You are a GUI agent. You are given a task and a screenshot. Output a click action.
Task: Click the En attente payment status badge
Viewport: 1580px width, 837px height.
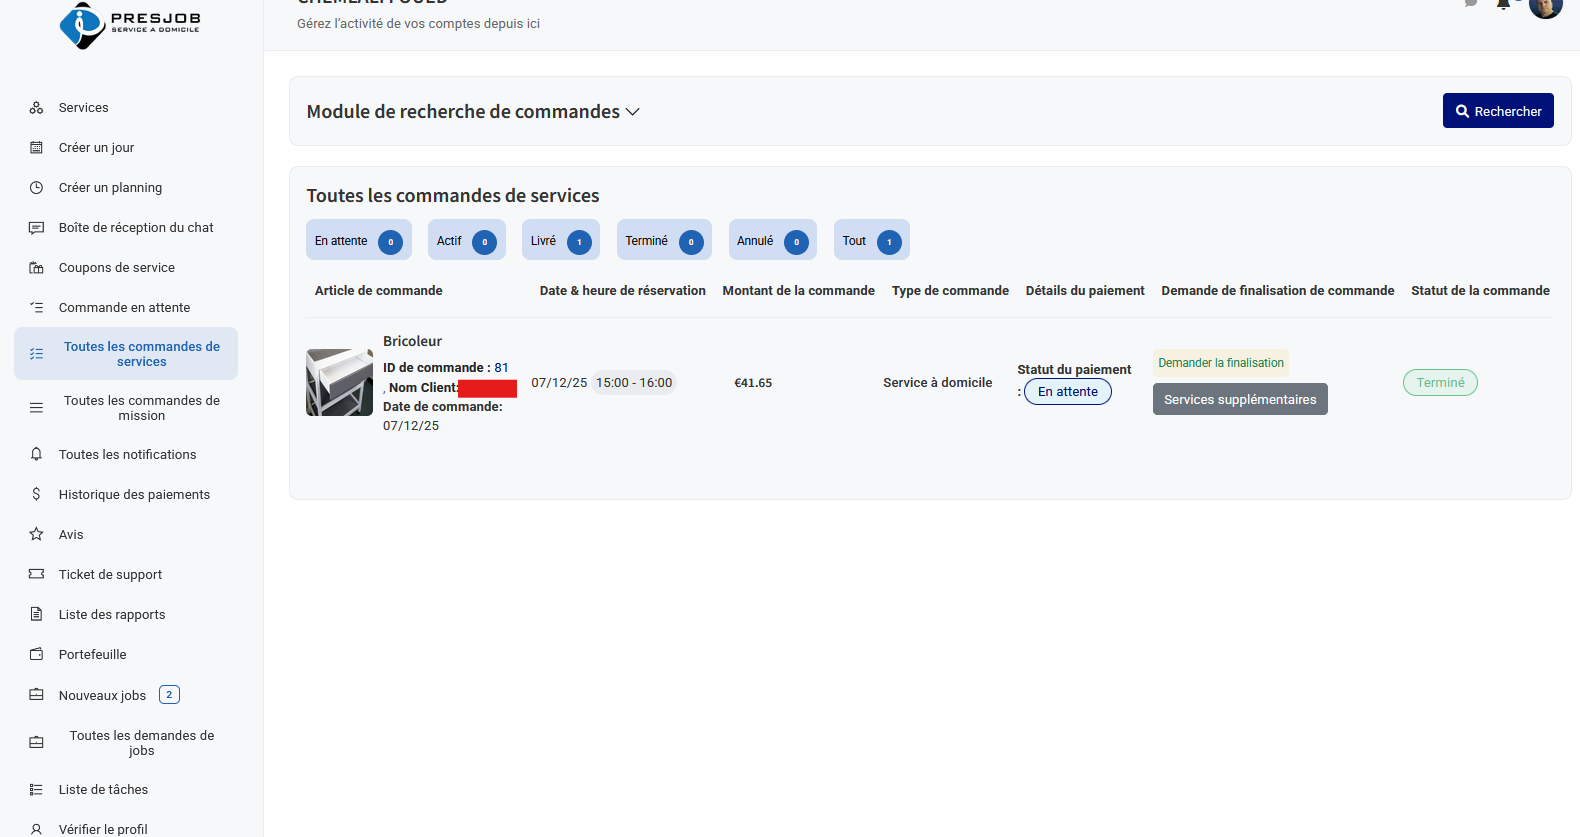[1068, 392]
